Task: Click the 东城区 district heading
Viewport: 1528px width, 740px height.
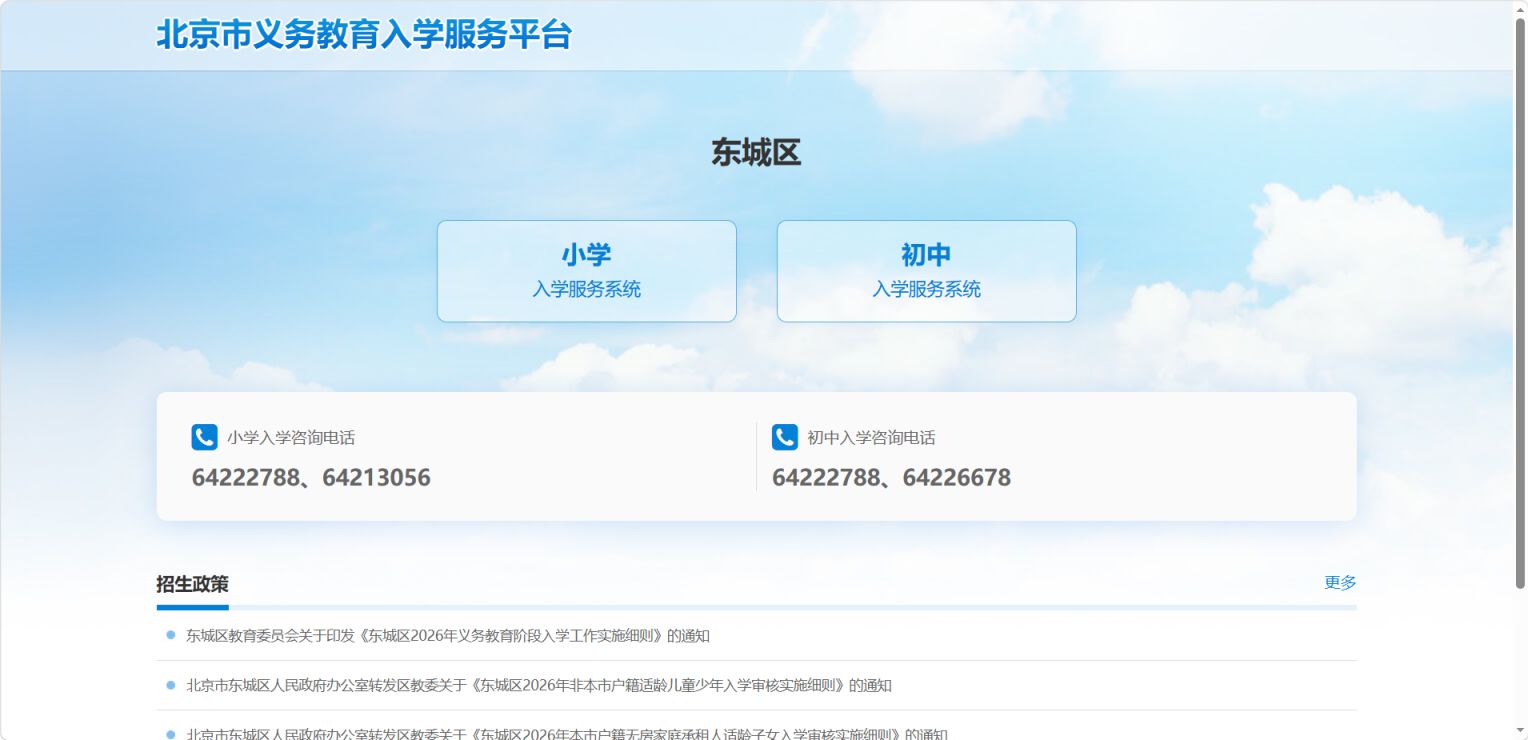Action: tap(756, 153)
